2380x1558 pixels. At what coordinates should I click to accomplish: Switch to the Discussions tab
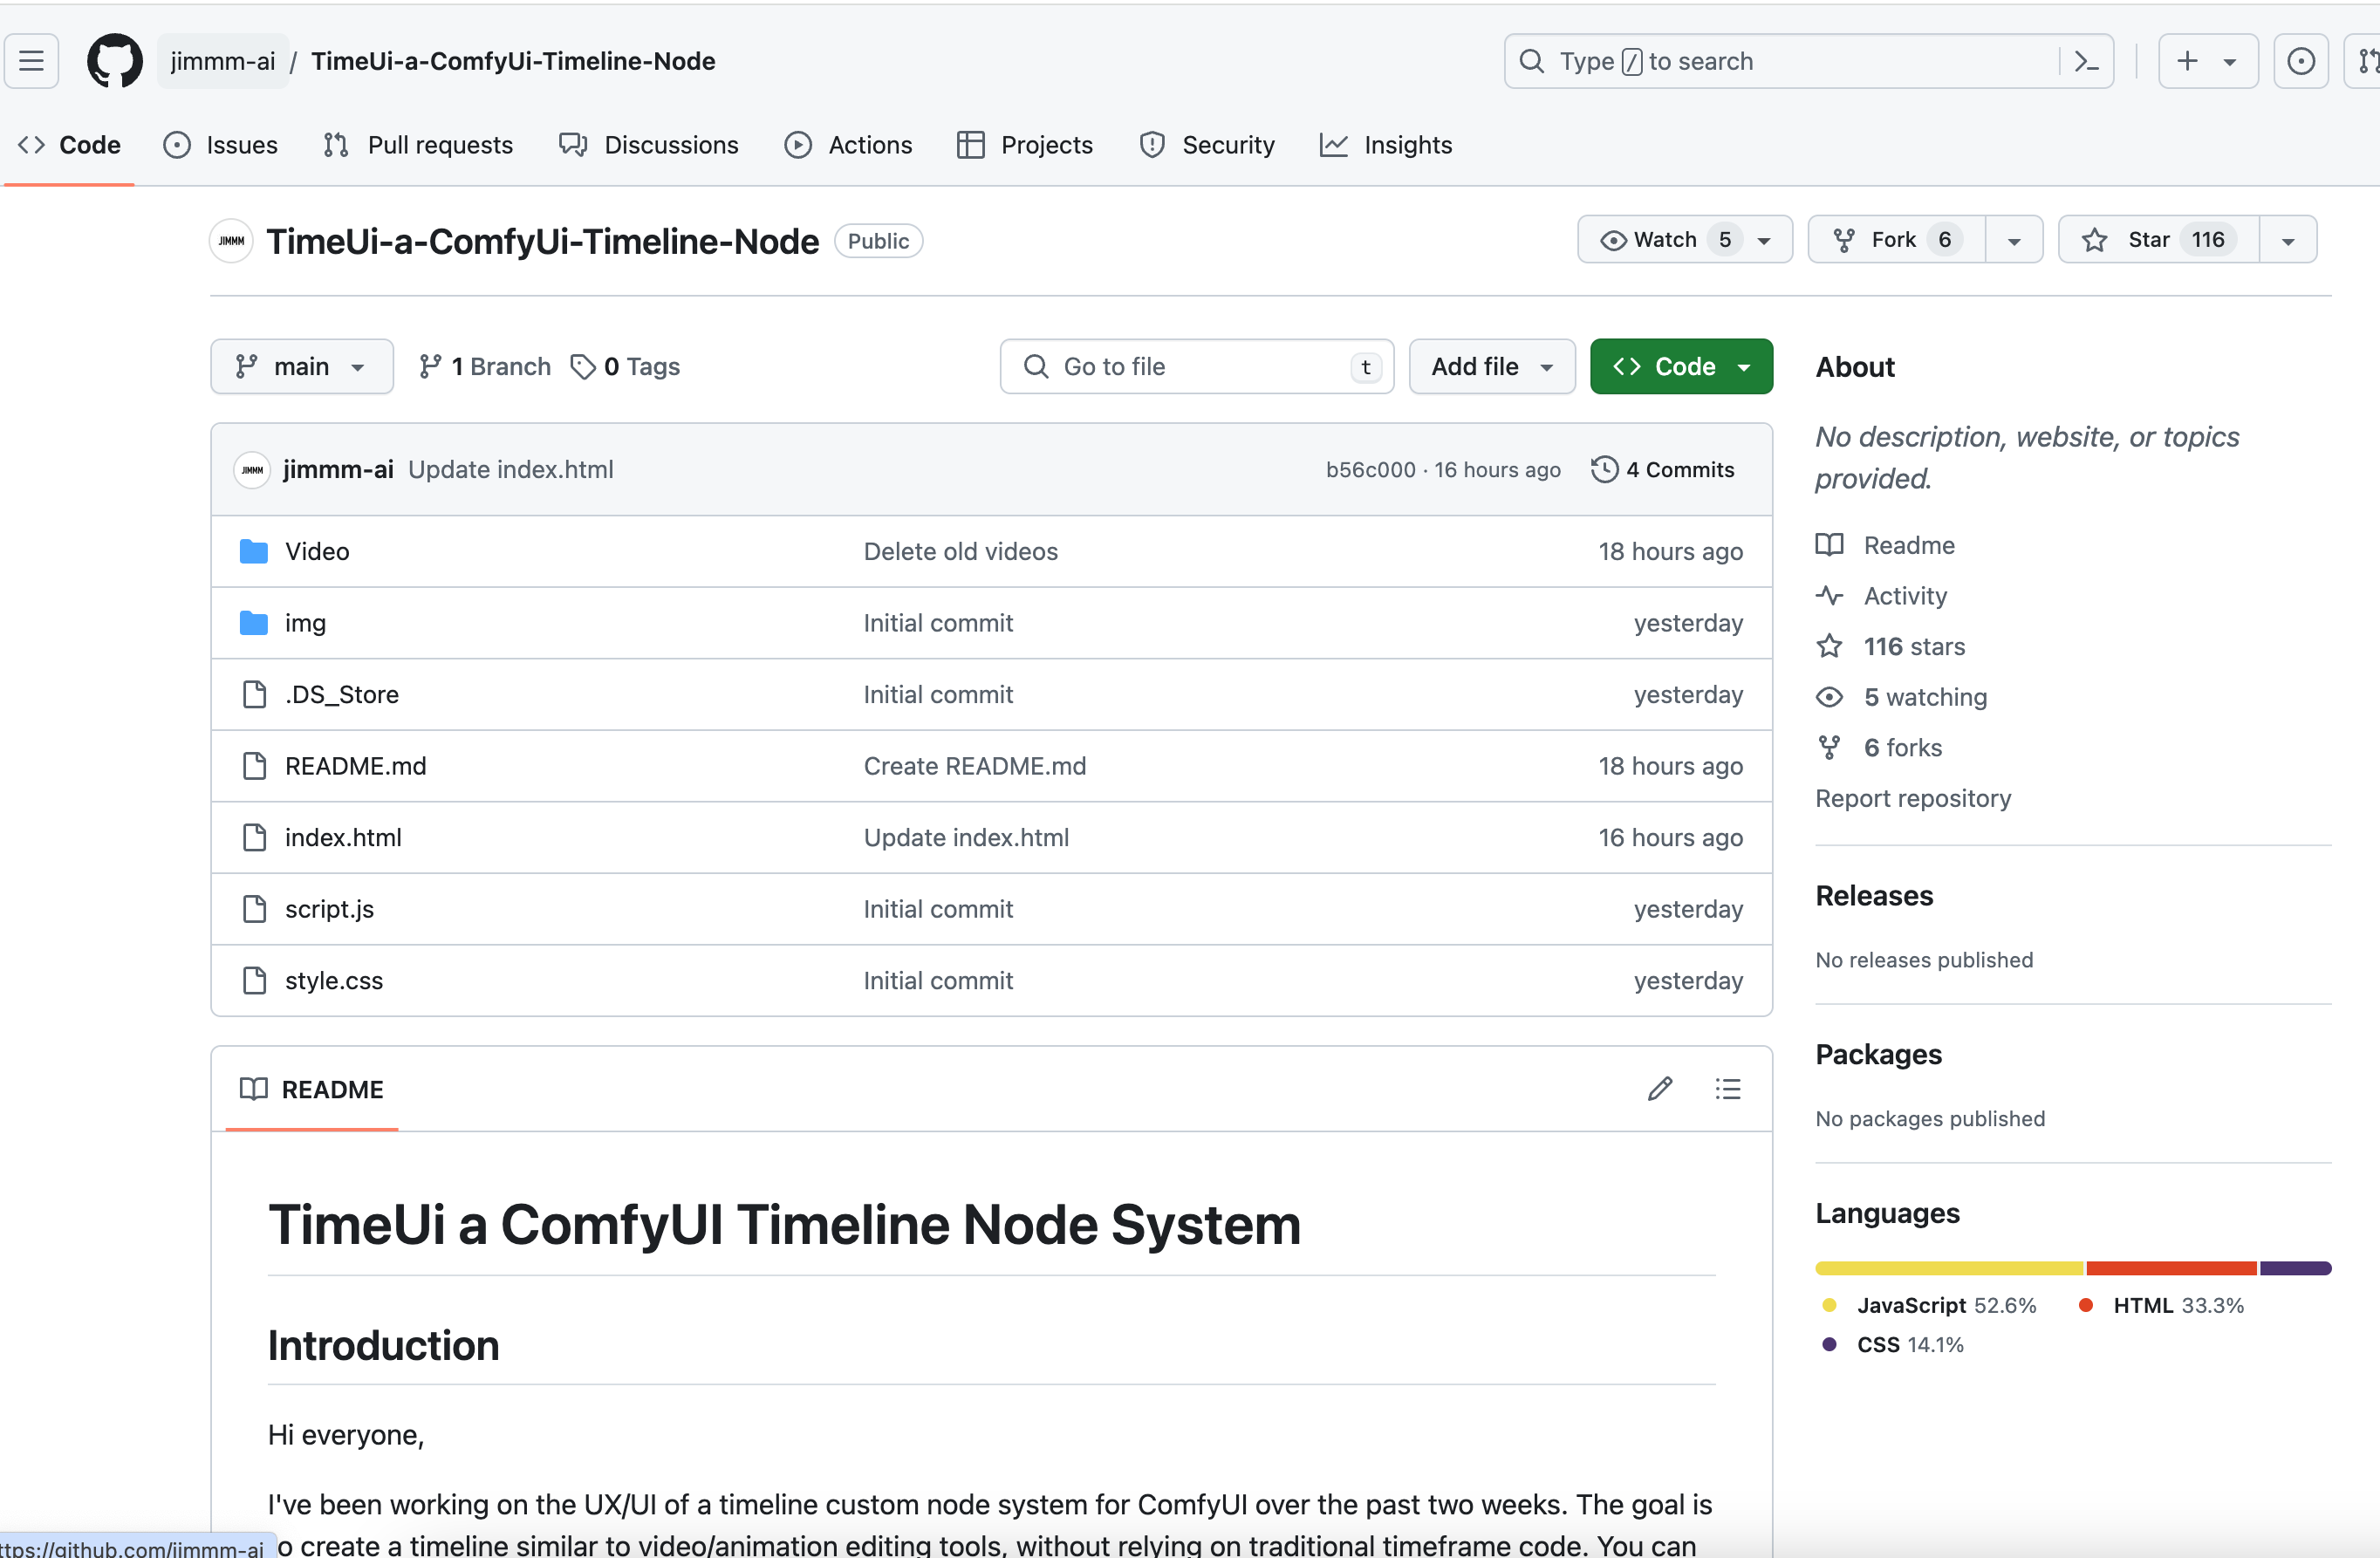pos(649,145)
